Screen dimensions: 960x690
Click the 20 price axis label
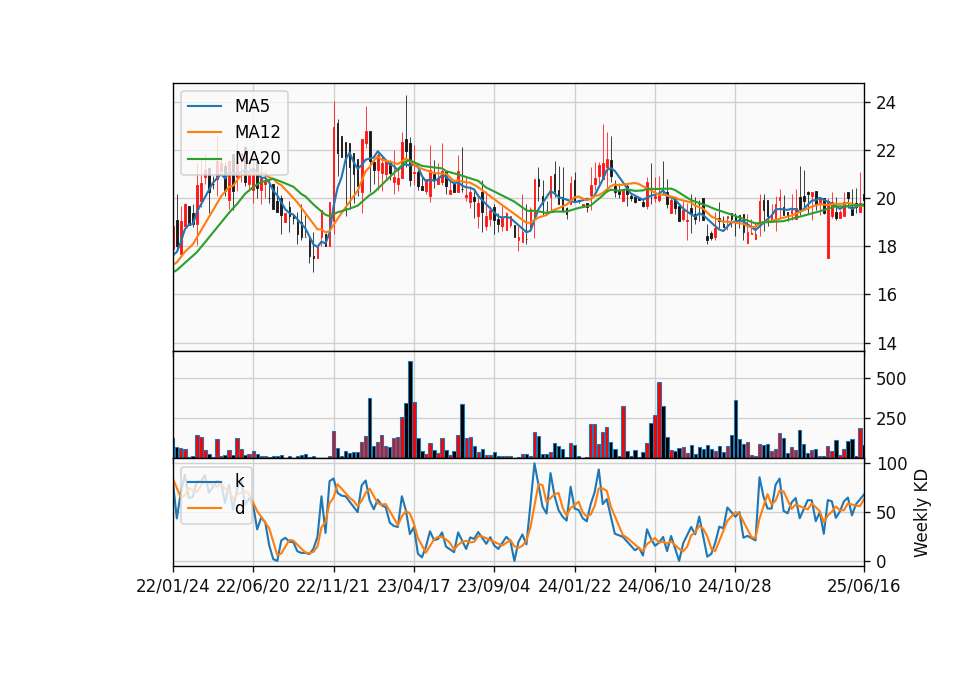(886, 199)
